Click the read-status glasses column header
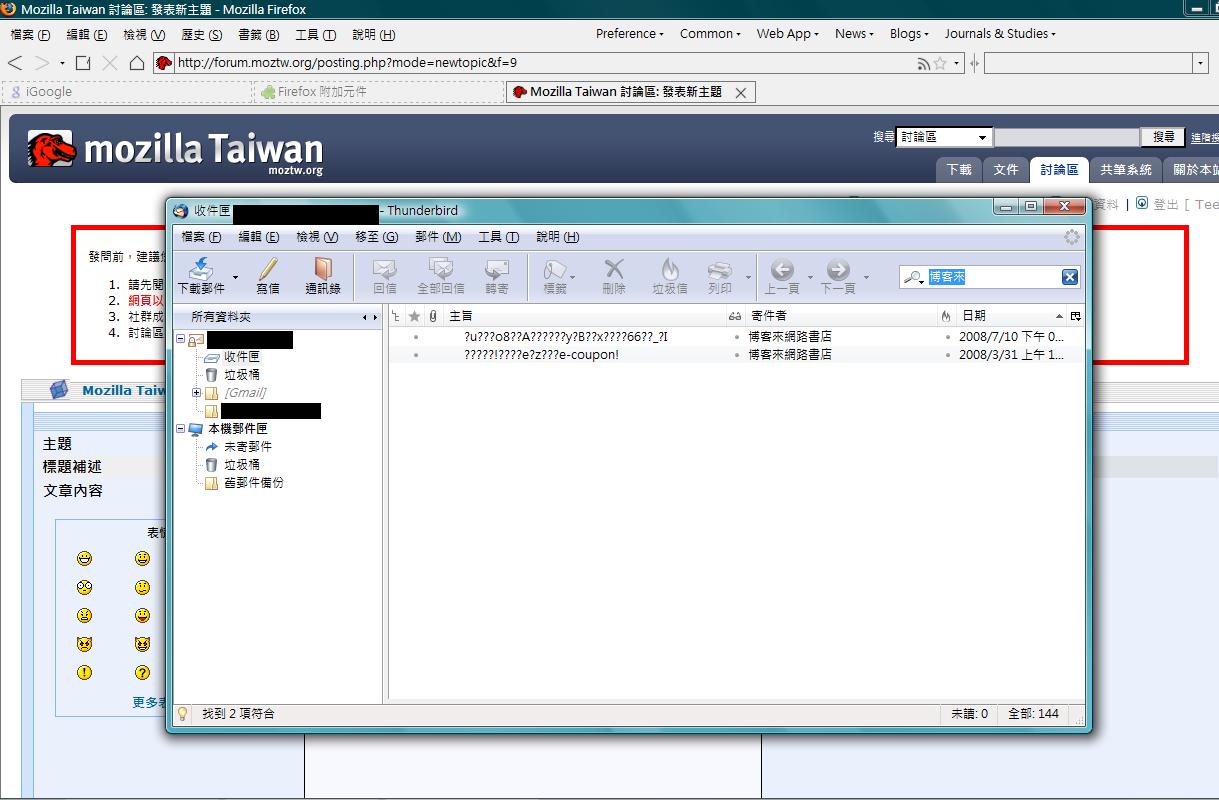1219x800 pixels. coord(735,316)
